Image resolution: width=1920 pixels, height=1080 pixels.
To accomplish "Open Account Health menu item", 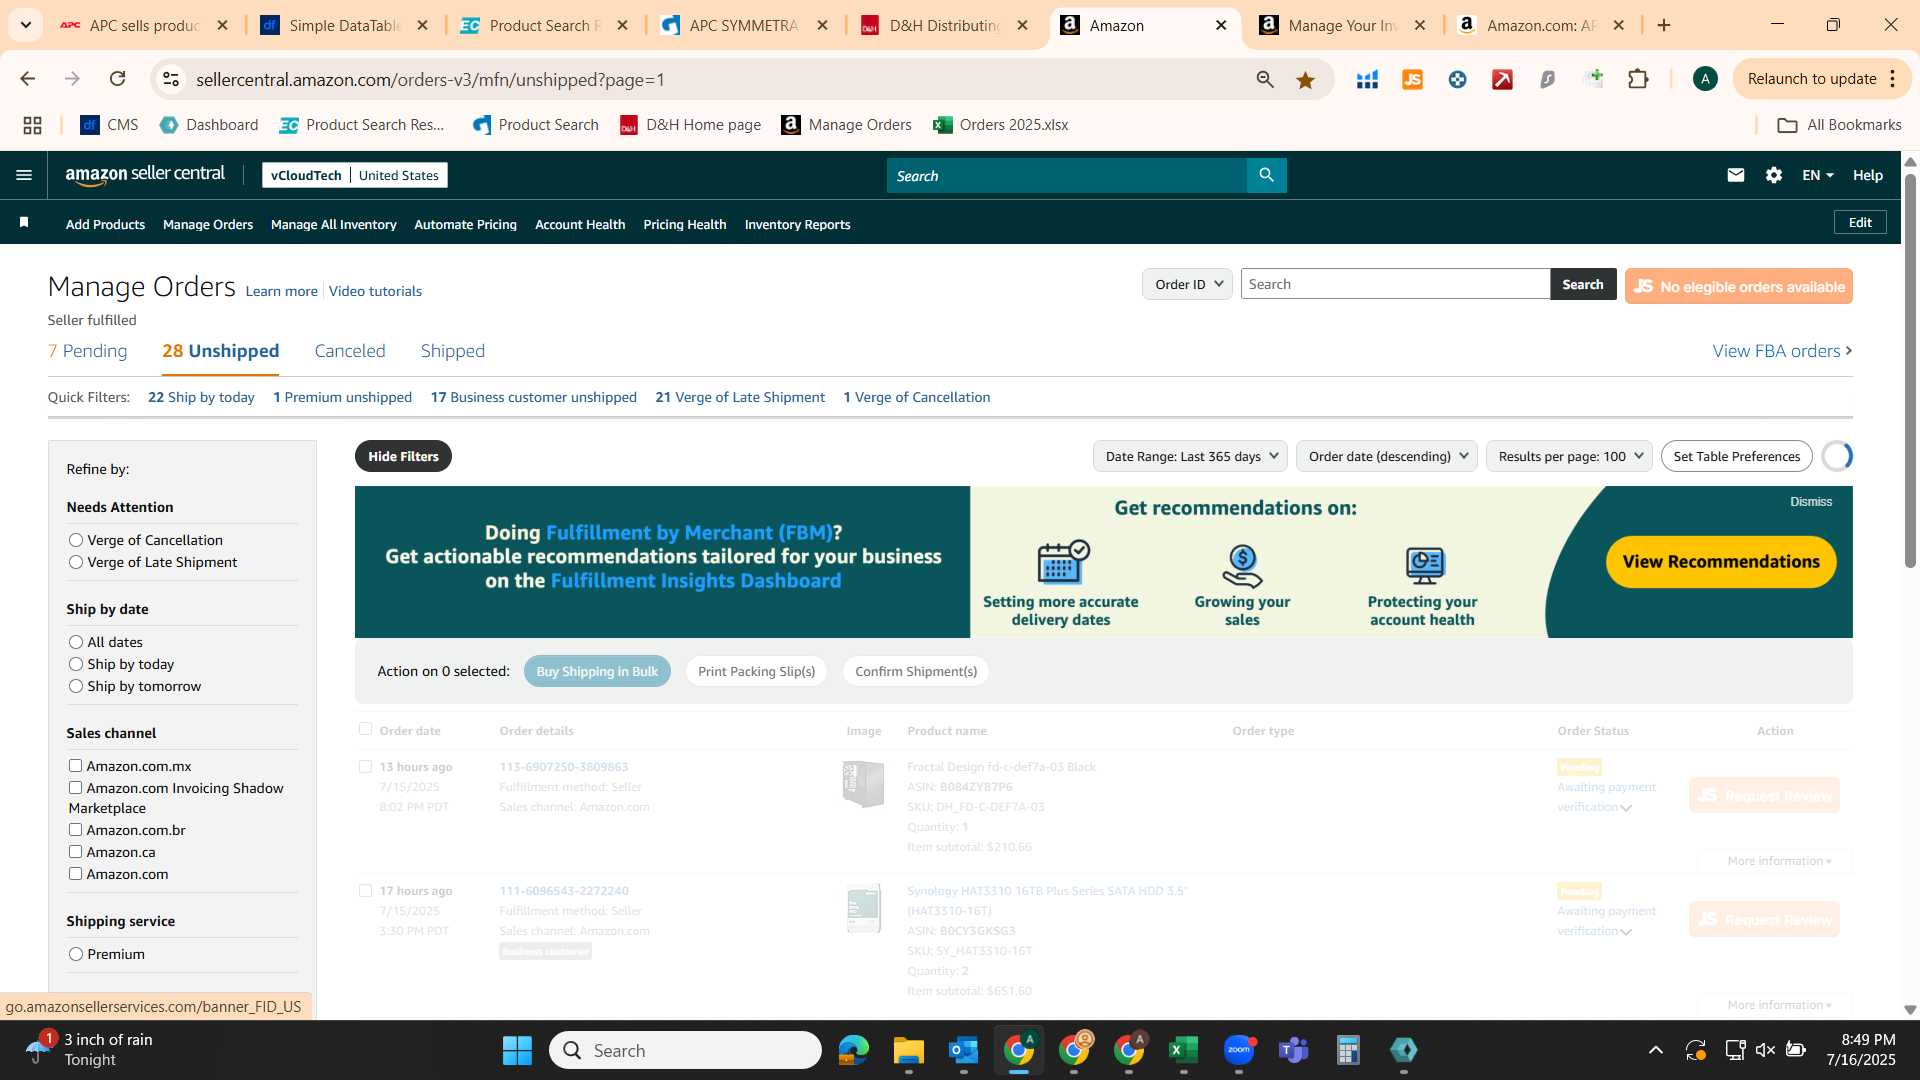I will coord(580,224).
